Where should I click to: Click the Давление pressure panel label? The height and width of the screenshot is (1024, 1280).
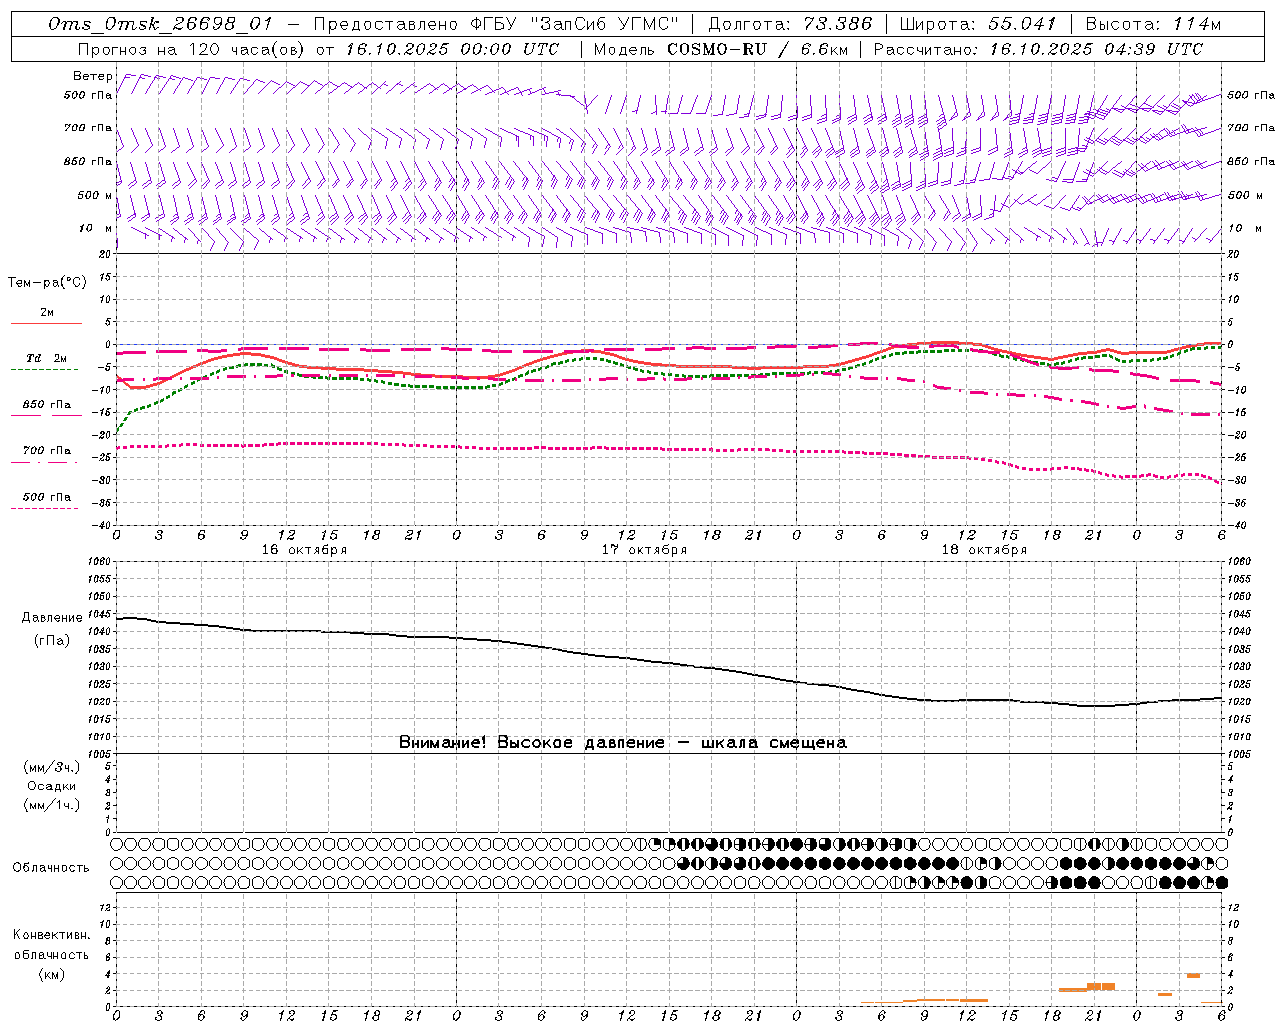click(52, 618)
